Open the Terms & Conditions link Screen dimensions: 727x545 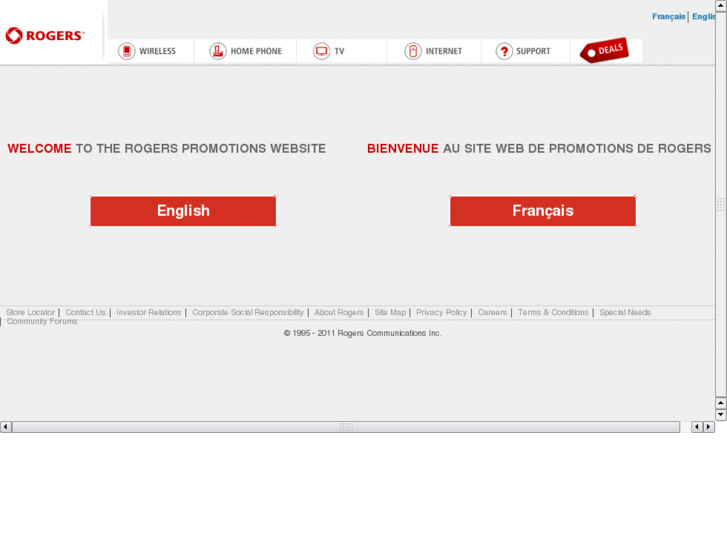coord(553,312)
